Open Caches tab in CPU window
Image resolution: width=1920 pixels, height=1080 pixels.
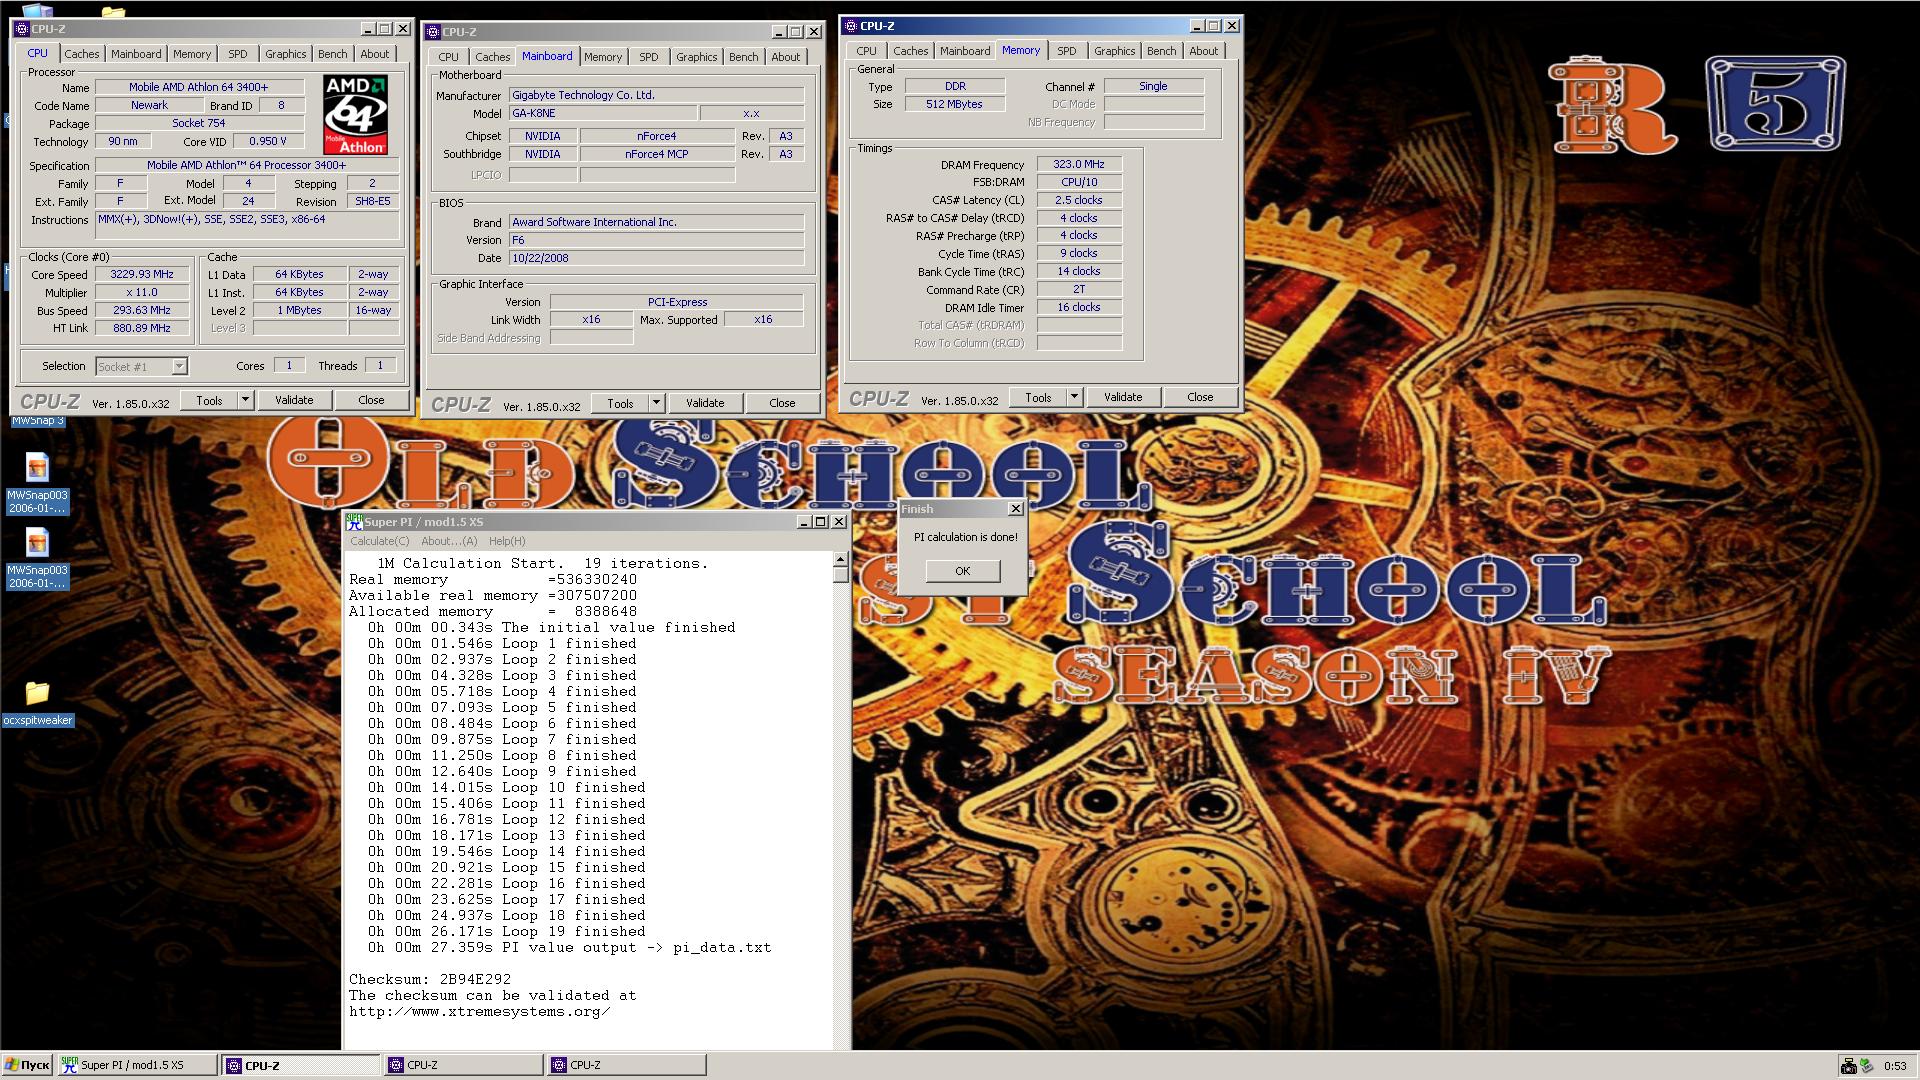(82, 54)
